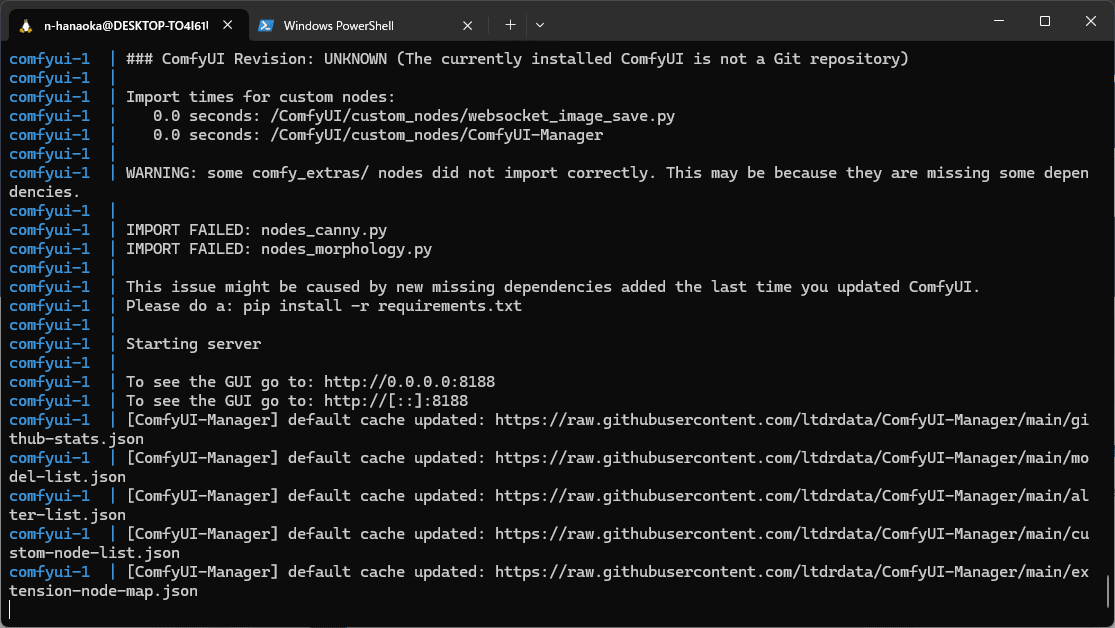Close the n-hanaoka@DESKTOP terminal tab

pyautogui.click(x=228, y=25)
